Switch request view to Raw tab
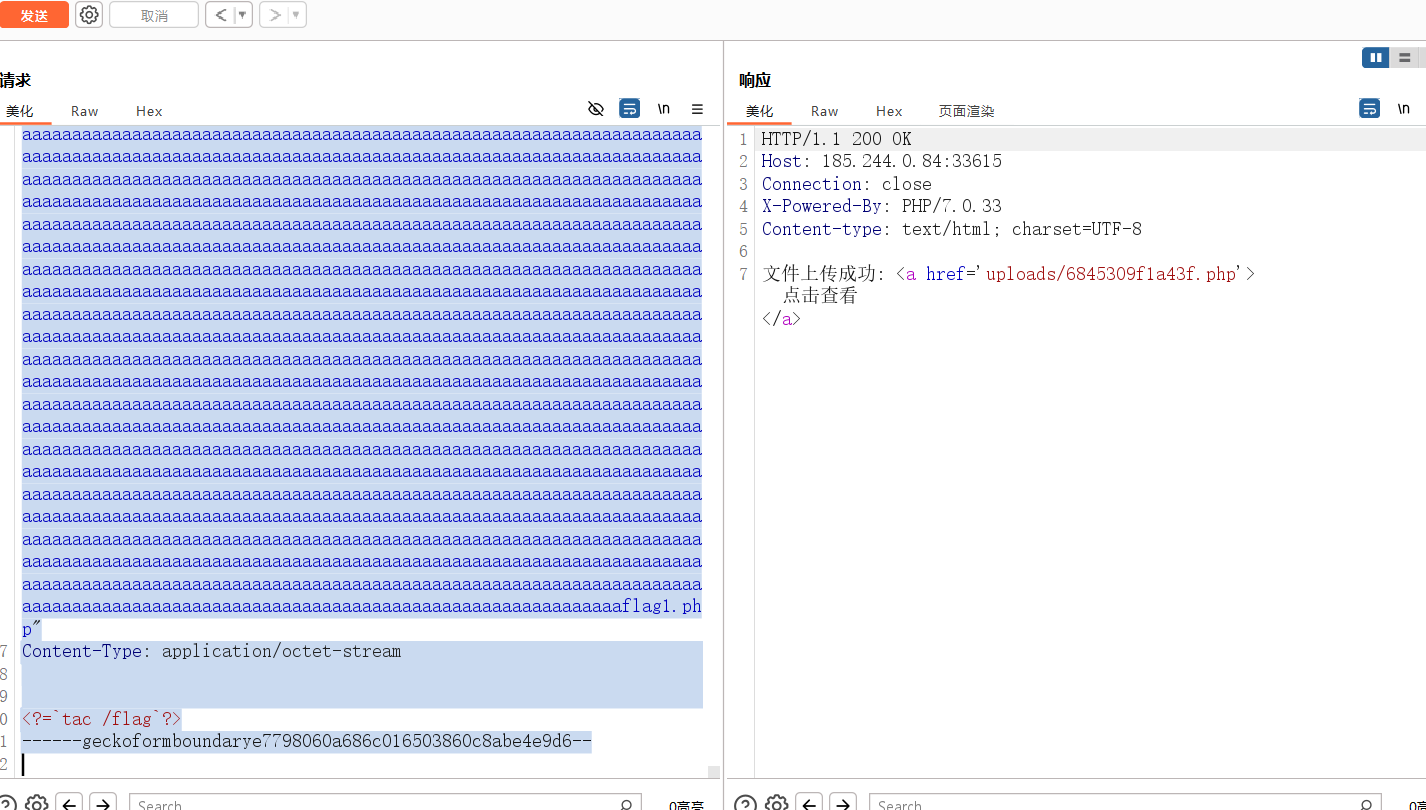 [85, 111]
